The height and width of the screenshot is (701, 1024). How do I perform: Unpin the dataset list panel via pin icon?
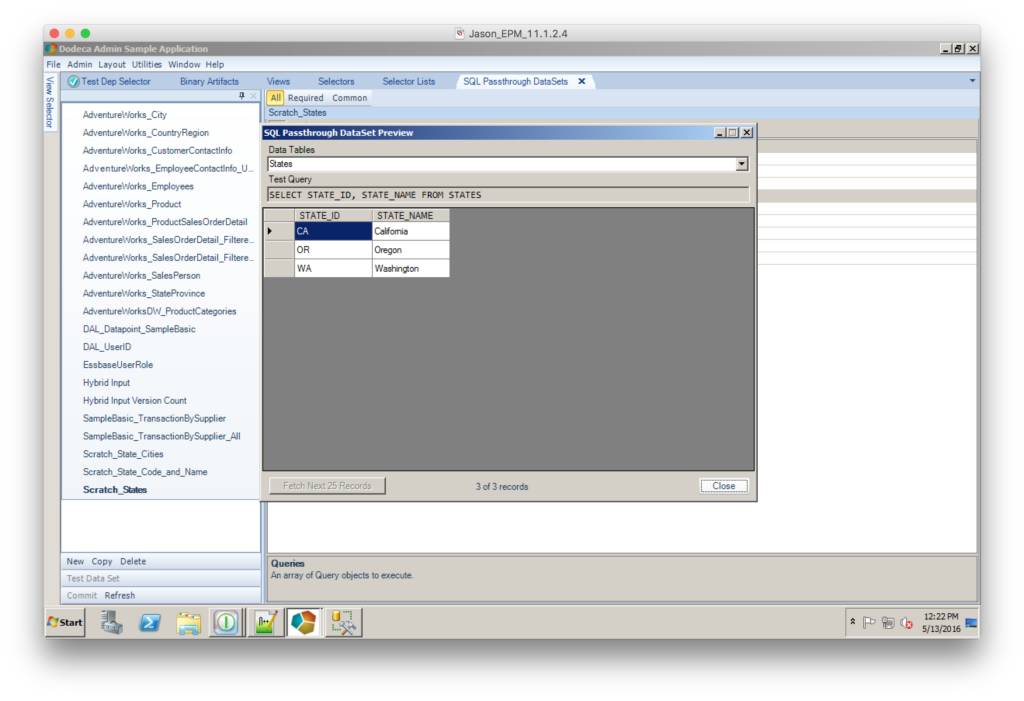pos(243,96)
